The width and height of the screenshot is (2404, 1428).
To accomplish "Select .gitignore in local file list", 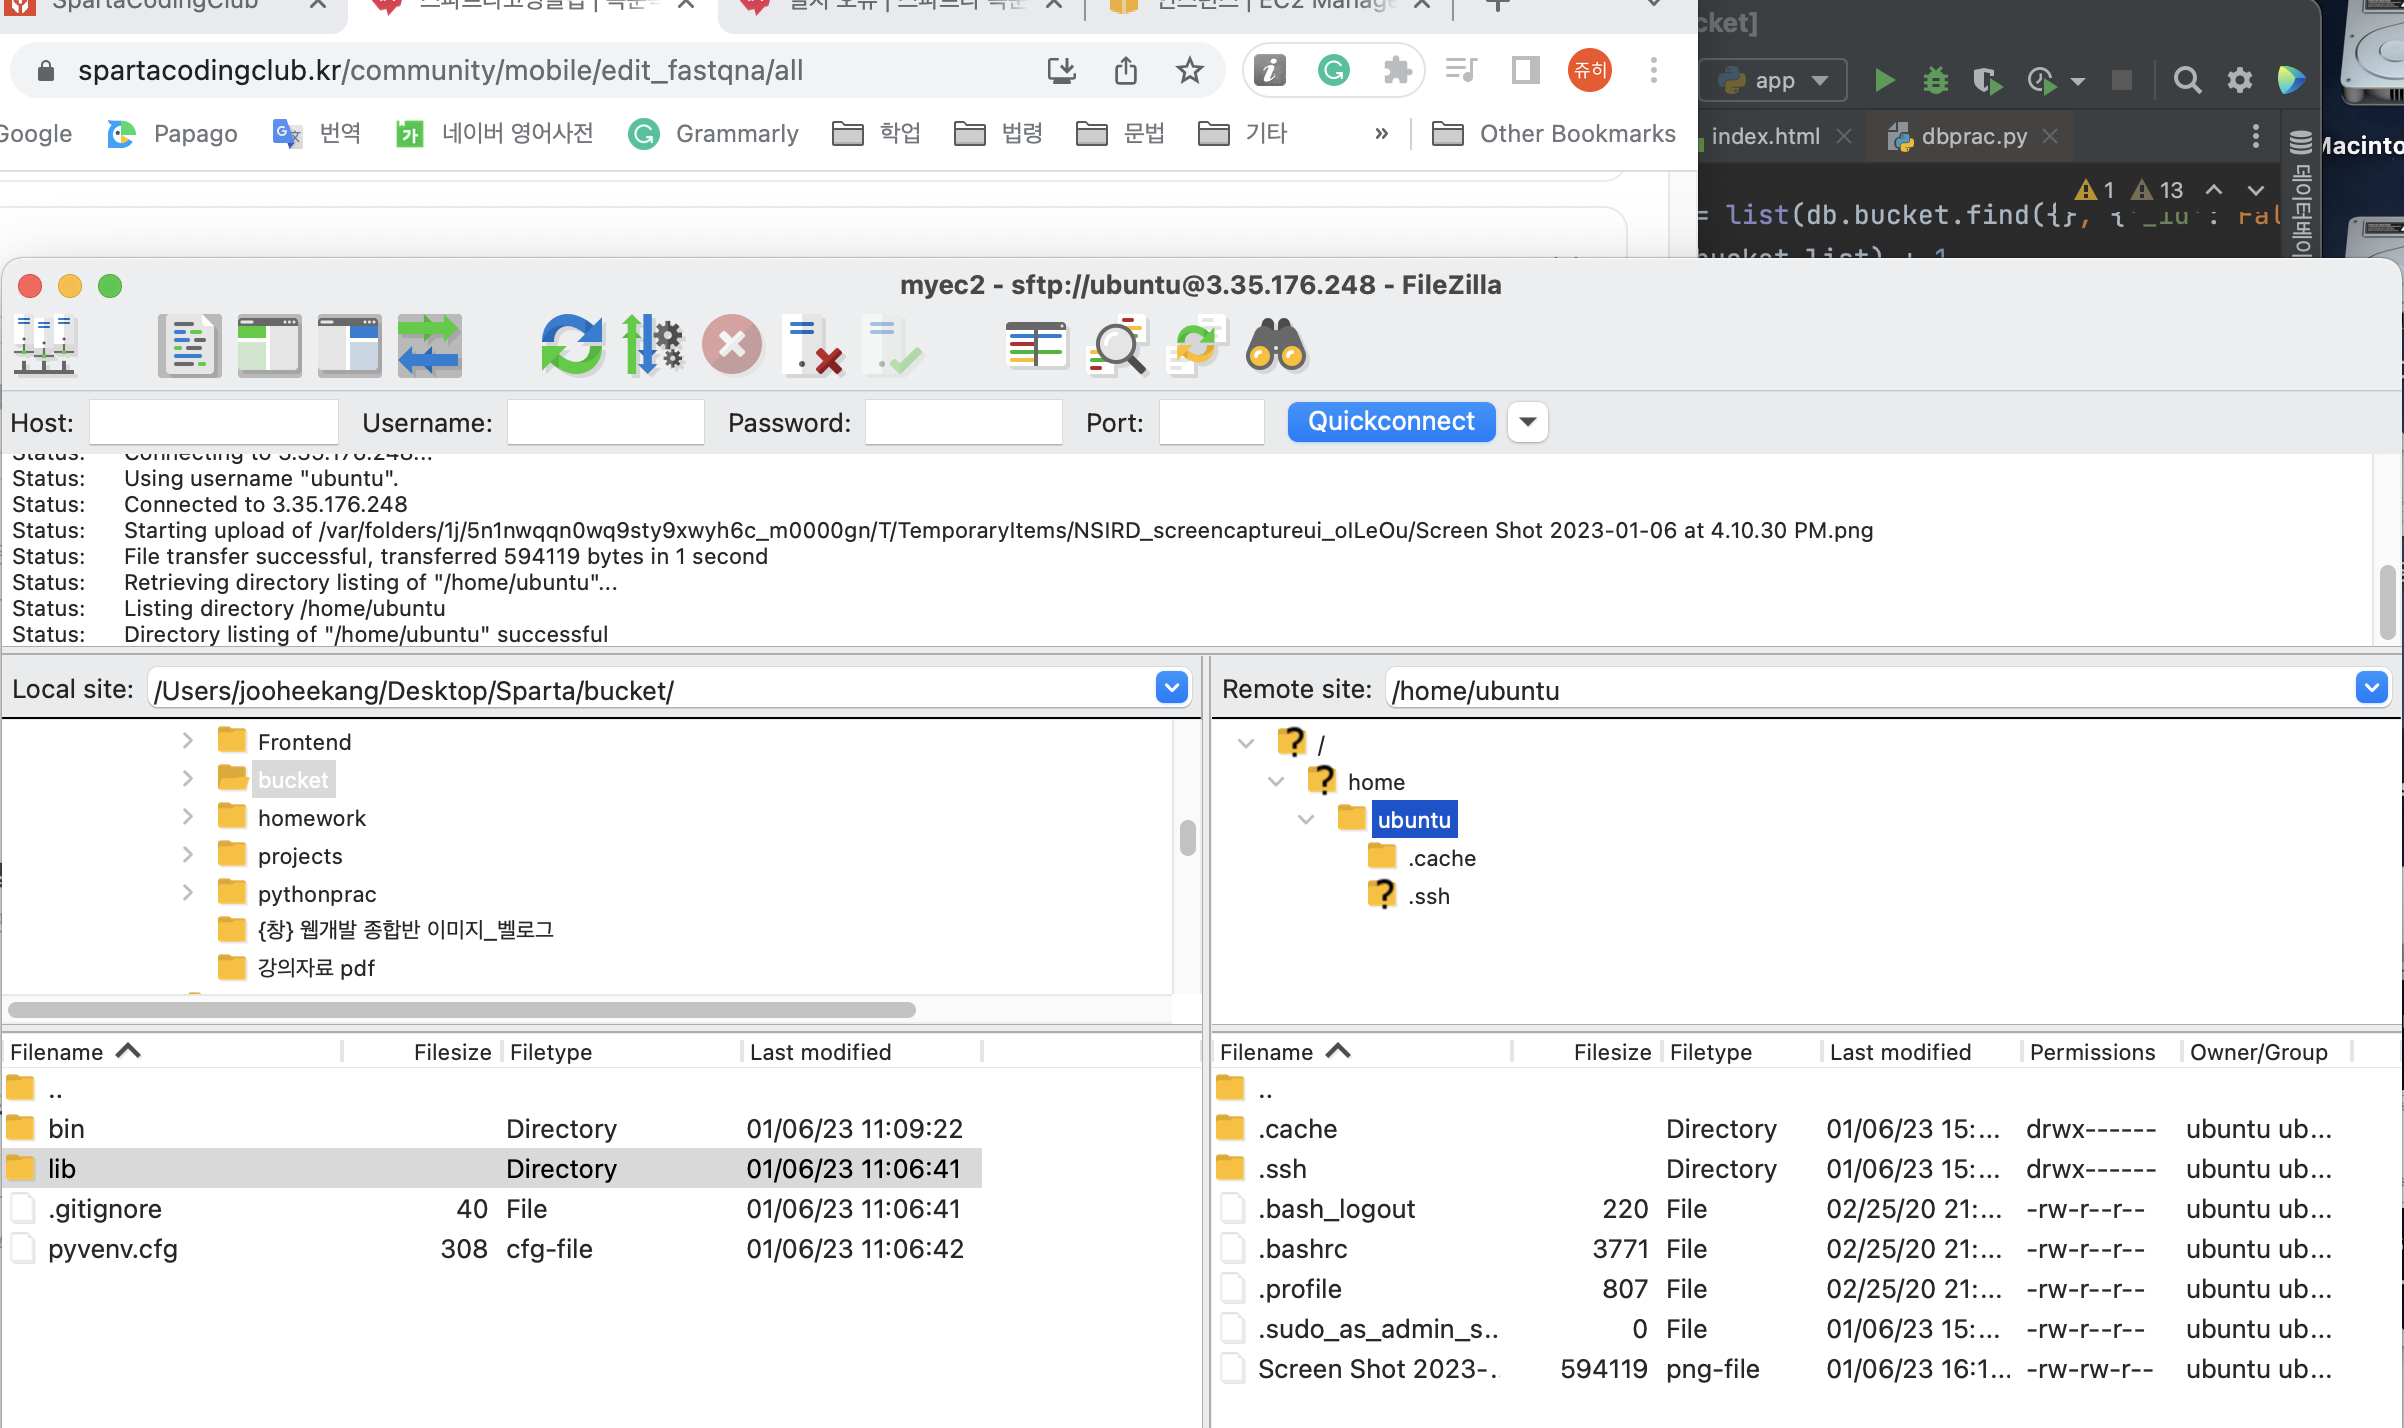I will [x=491, y=1208].
